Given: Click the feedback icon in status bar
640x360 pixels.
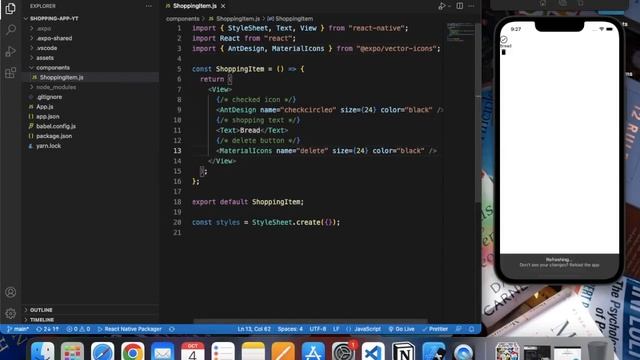Looking at the screenshot, I should click(459, 329).
